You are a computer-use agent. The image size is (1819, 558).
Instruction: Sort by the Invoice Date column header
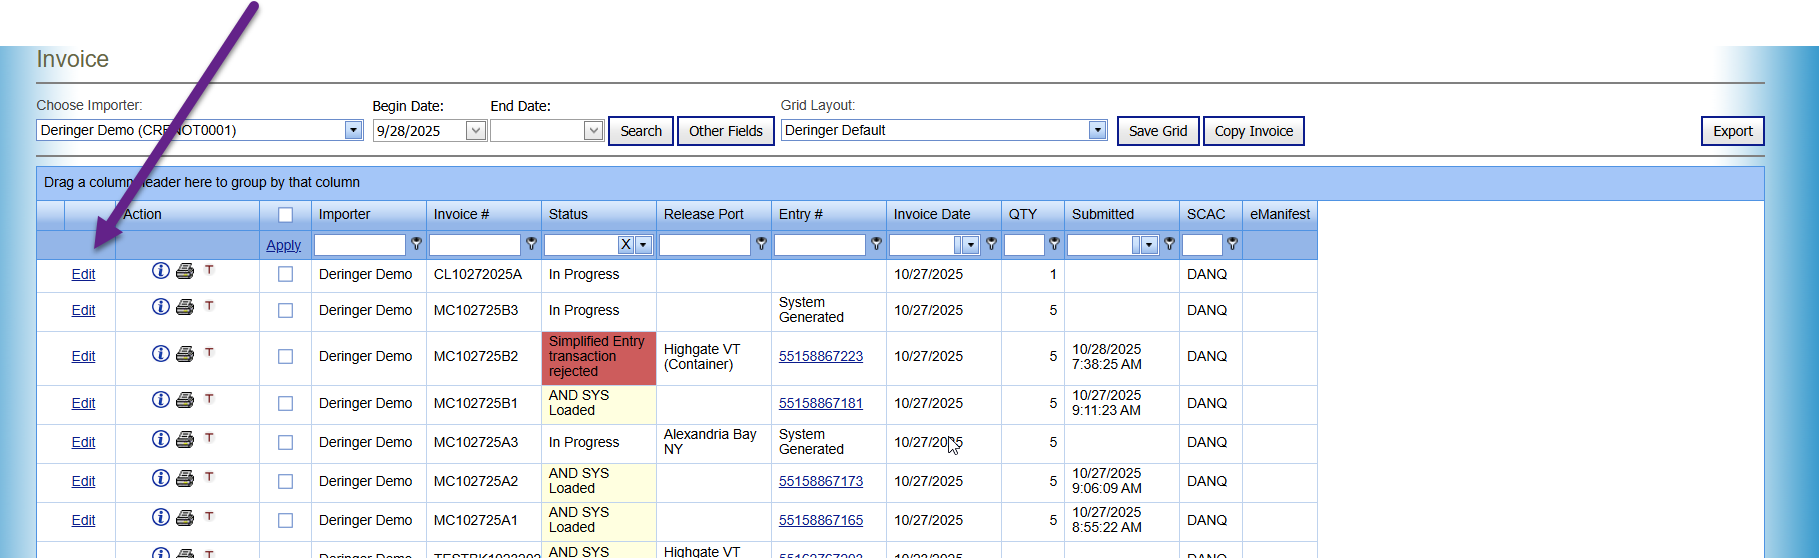[x=931, y=215]
